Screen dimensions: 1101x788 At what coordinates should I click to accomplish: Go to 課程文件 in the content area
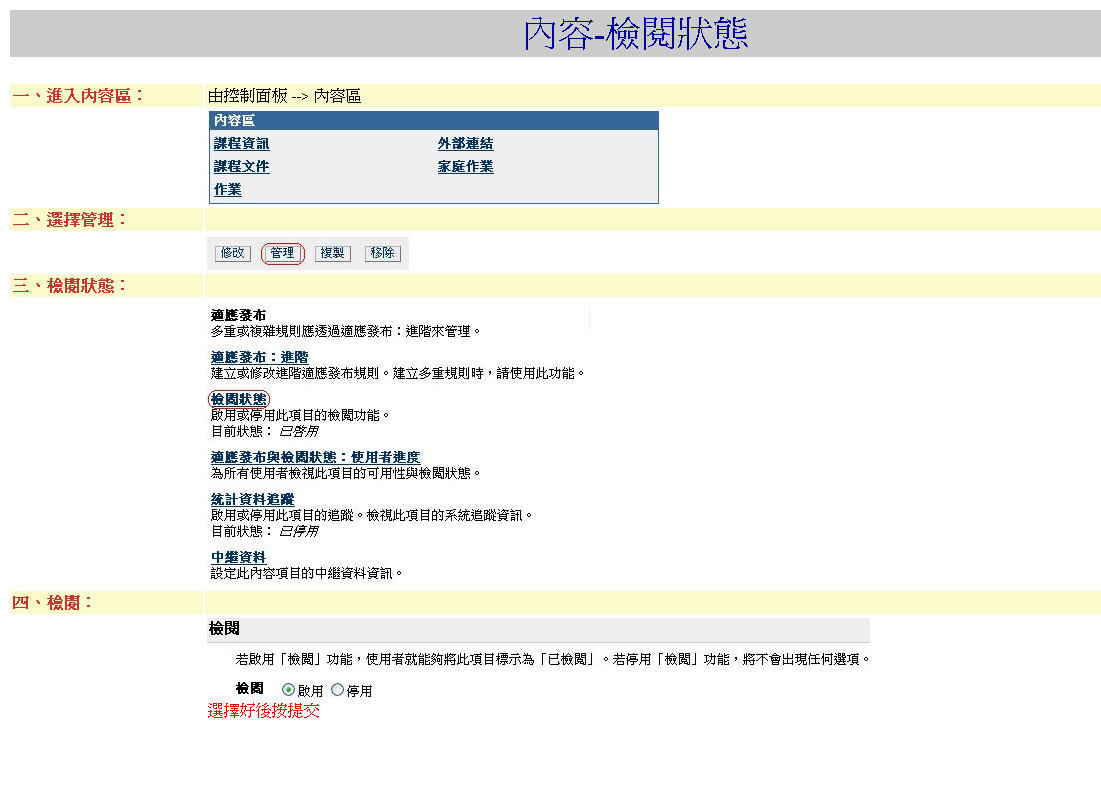pyautogui.click(x=241, y=167)
